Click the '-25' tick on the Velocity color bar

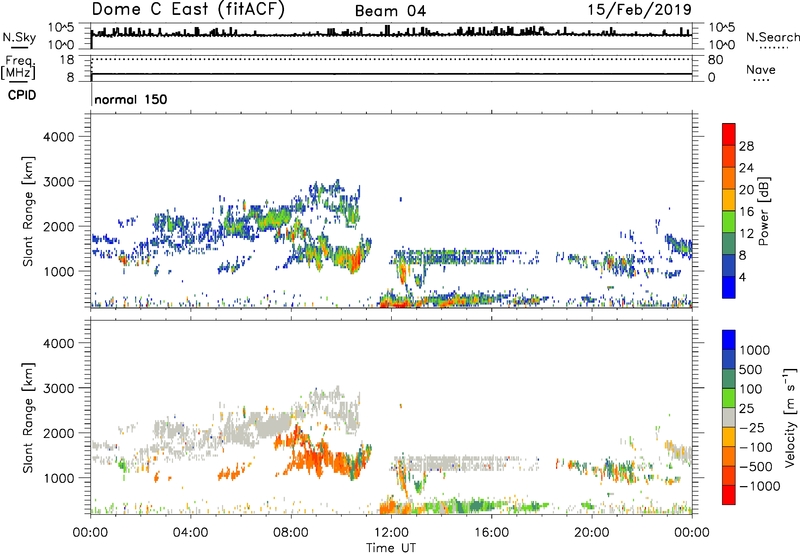(753, 428)
